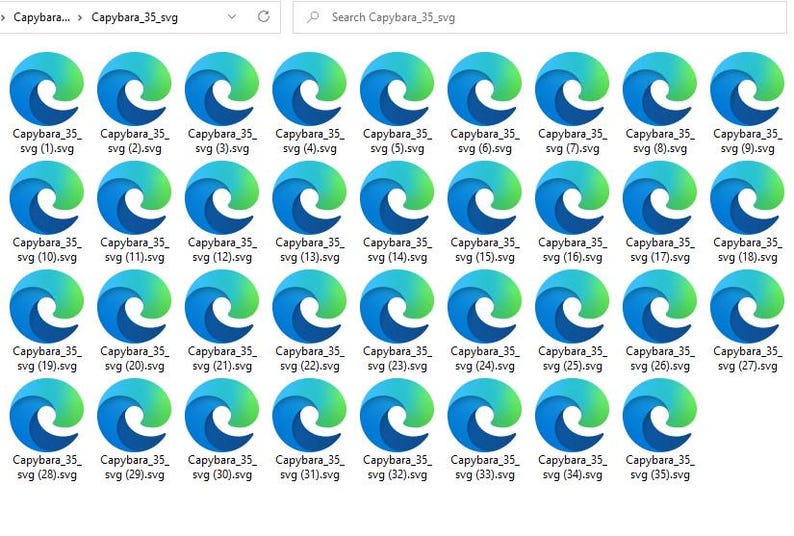The width and height of the screenshot is (794, 536).
Task: Select the Capybara_35_svg (33).svg file icon
Action: click(x=485, y=415)
